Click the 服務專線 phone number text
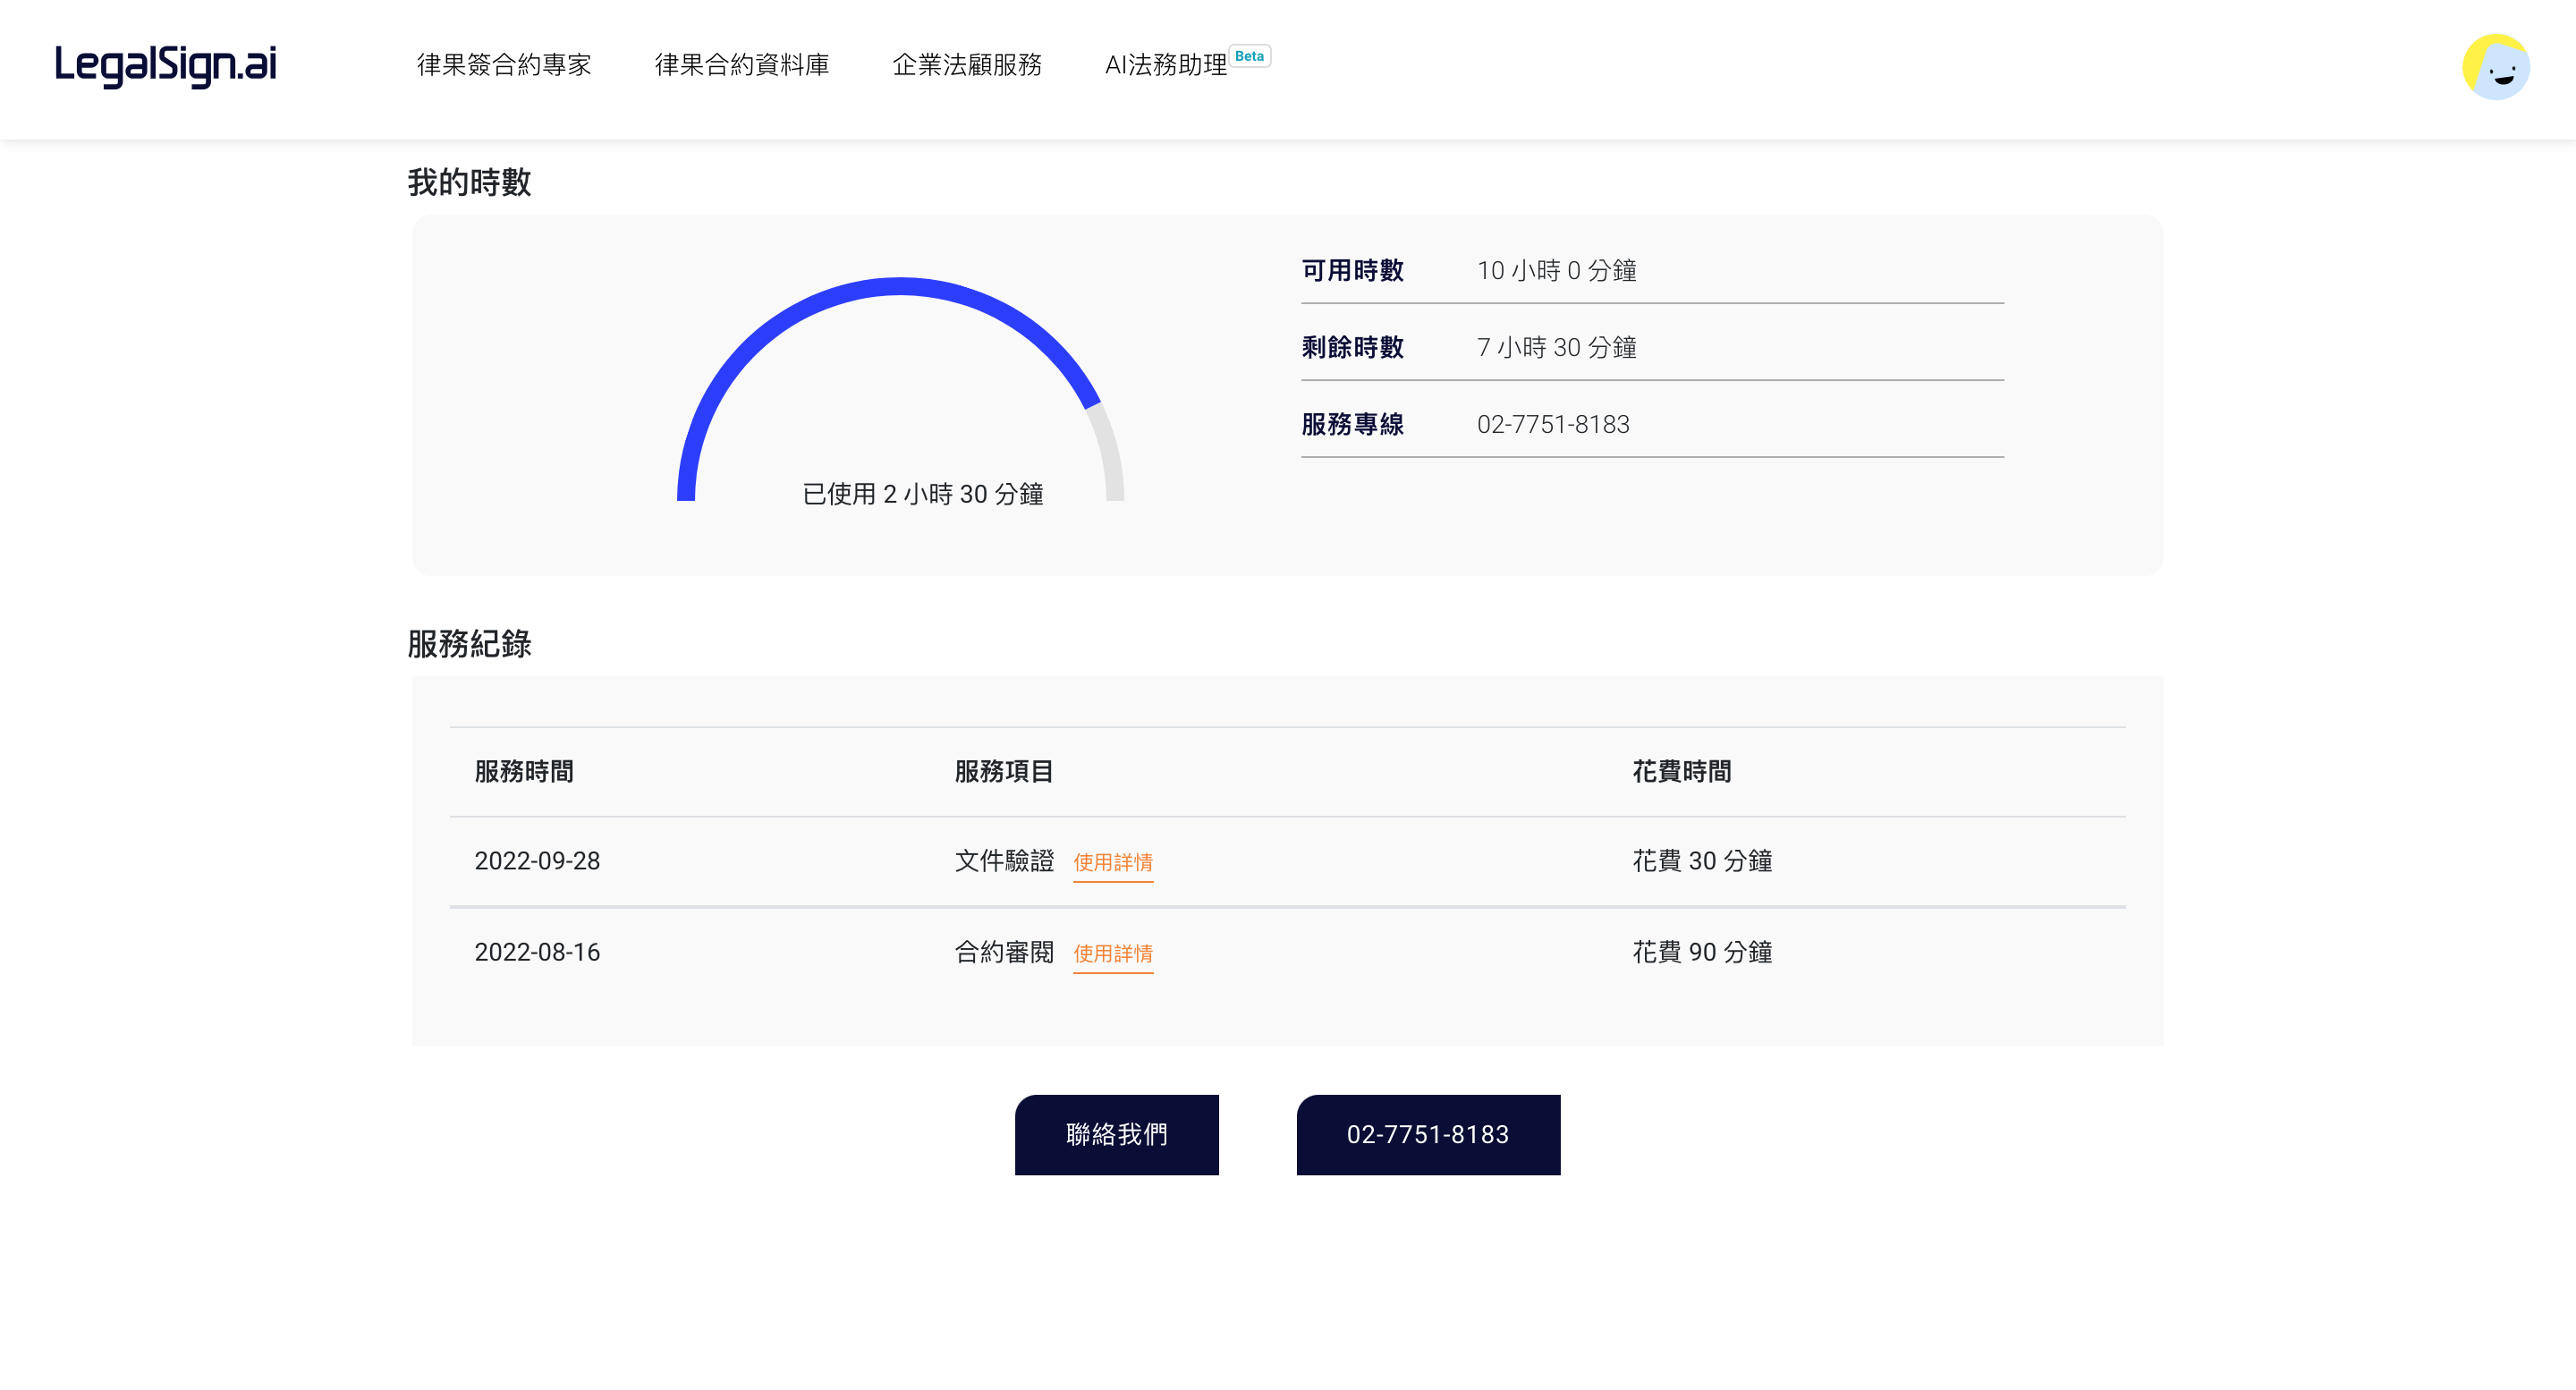This screenshot has width=2576, height=1390. (1552, 424)
